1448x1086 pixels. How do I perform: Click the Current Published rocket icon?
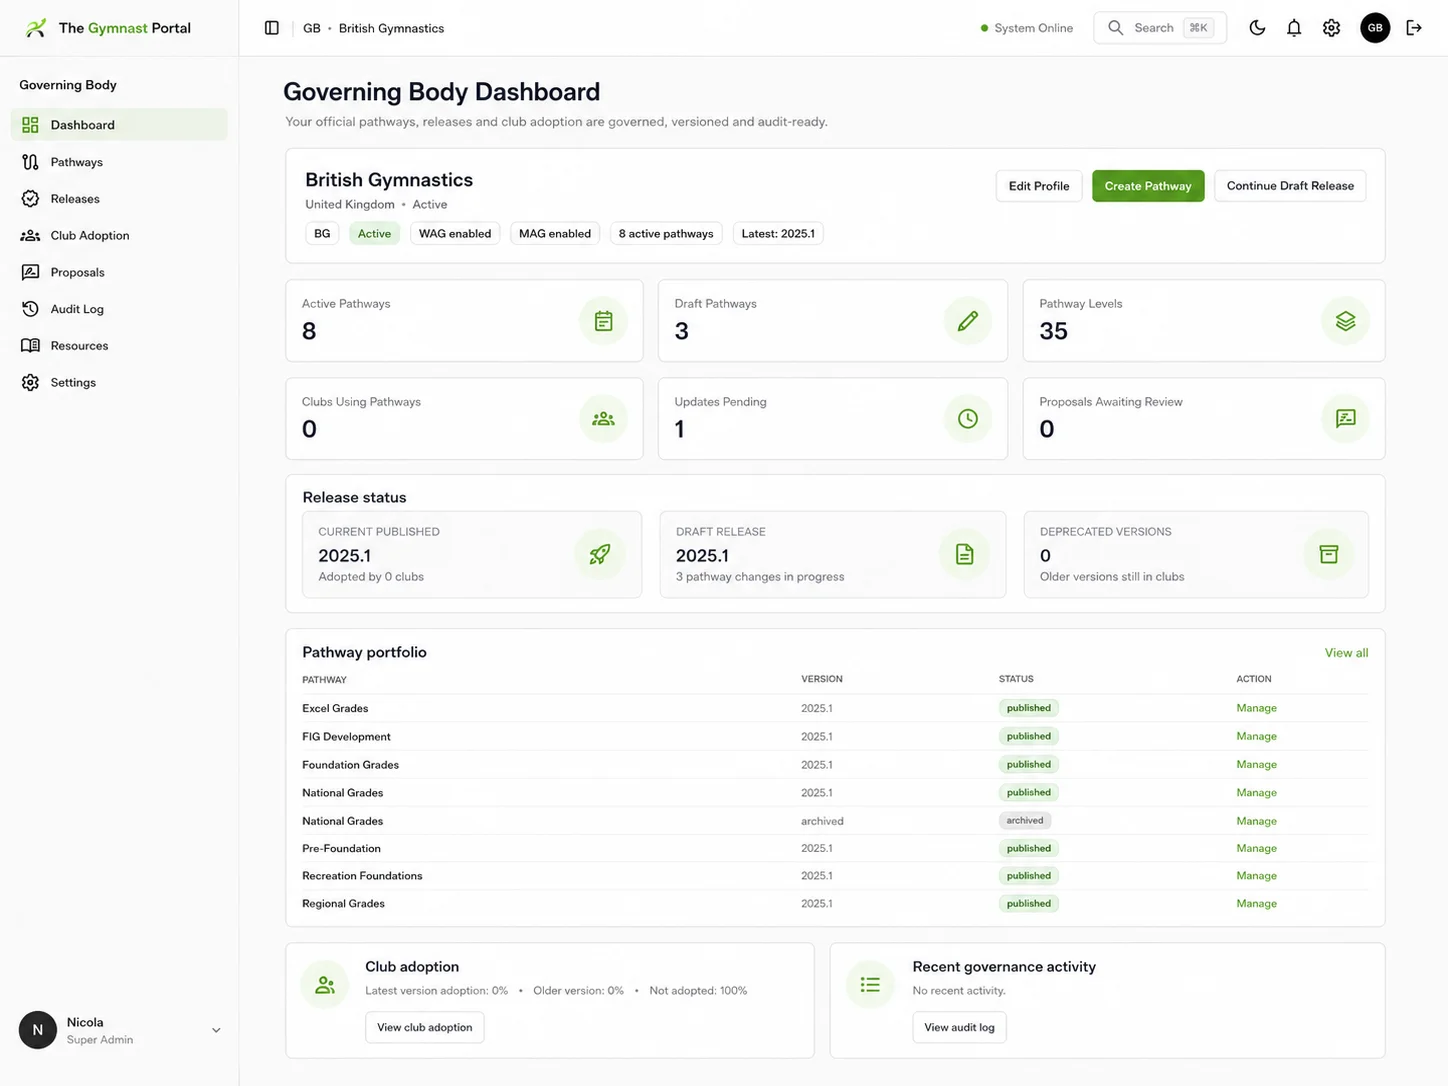tap(599, 554)
